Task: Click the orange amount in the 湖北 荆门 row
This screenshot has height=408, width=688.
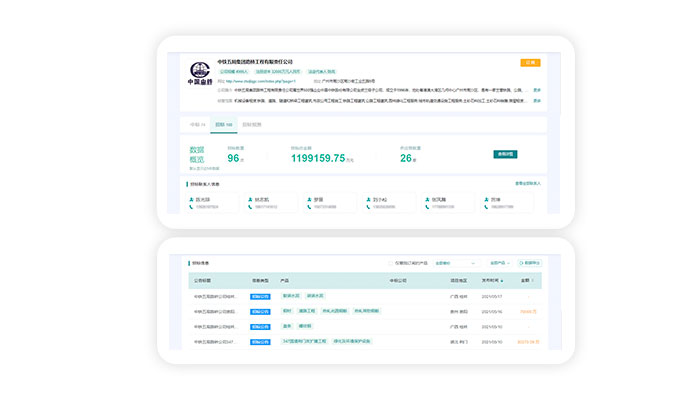Action: tap(528, 342)
